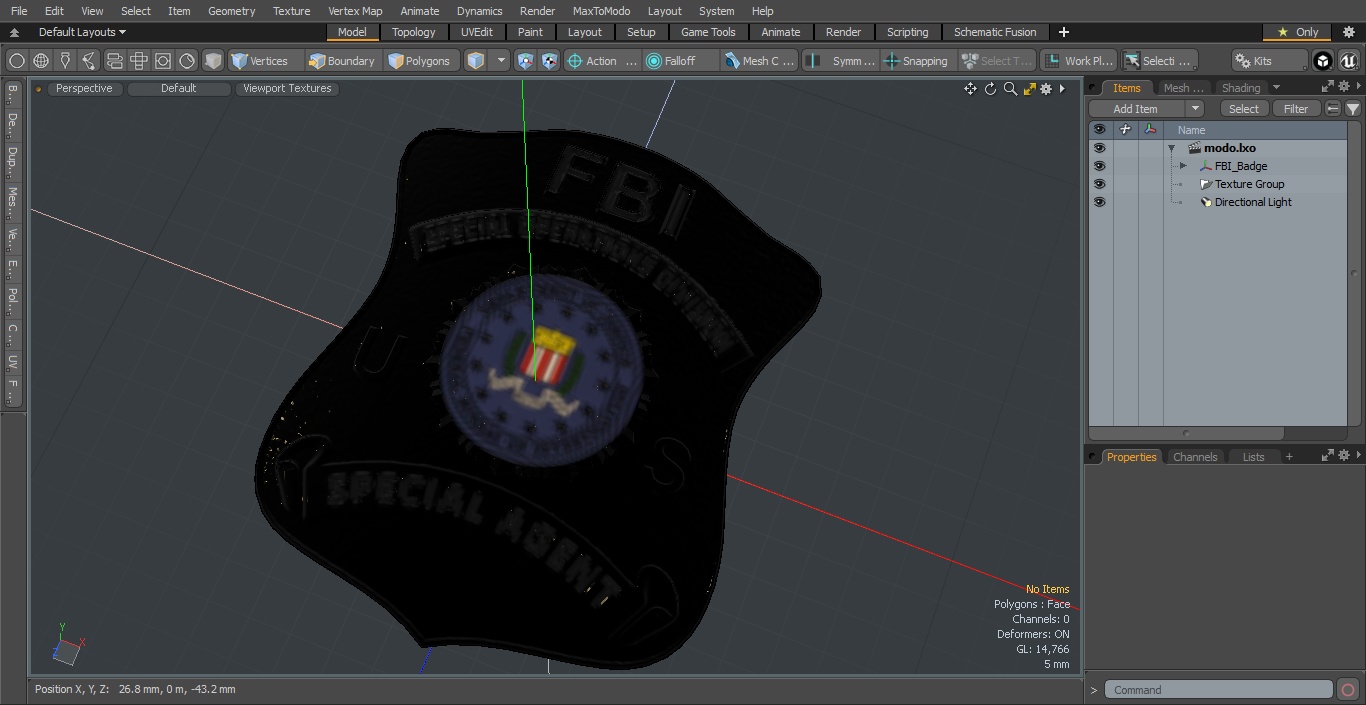Open the Geometry menu
The width and height of the screenshot is (1366, 705).
232,11
